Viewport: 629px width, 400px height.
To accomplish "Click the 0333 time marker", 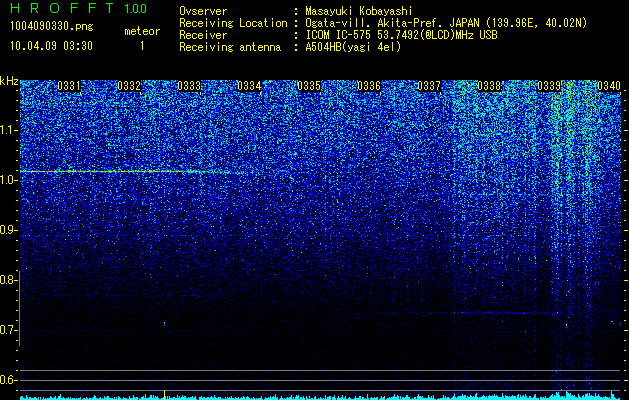I will tap(189, 86).
